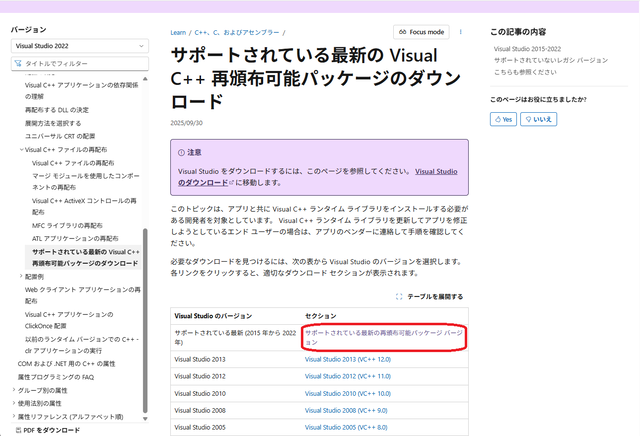Open Visual Studio 2005 (VC++ 8.0) link
Viewport: 640px width, 436px height.
pyautogui.click(x=346, y=427)
